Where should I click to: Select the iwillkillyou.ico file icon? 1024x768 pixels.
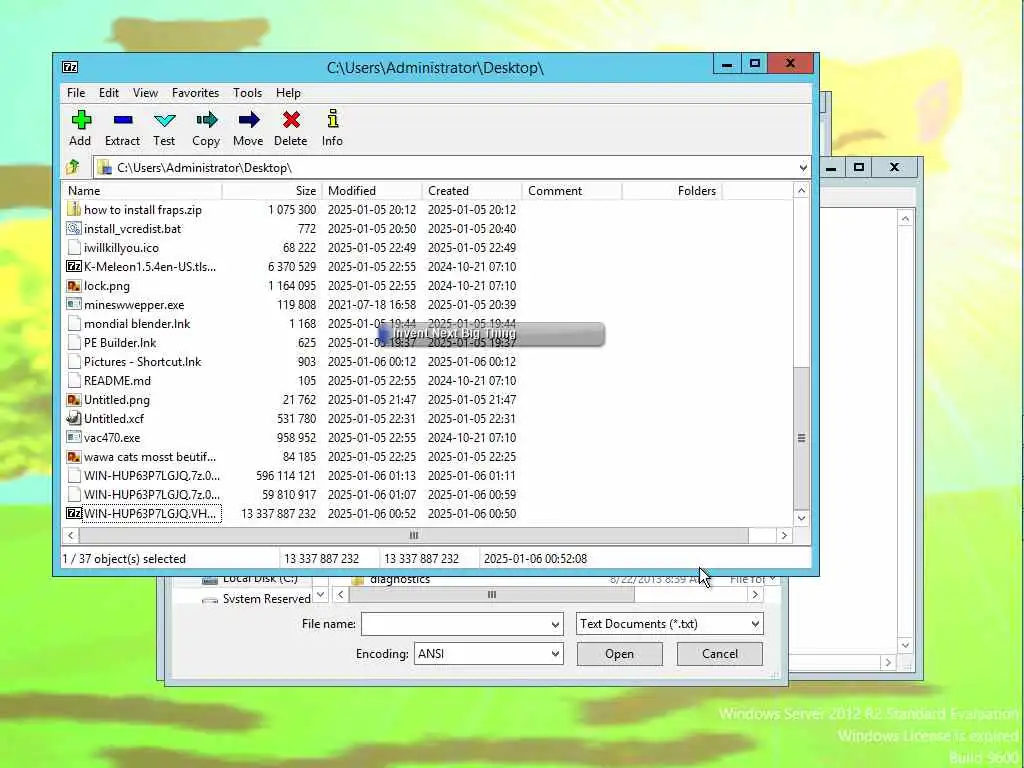pyautogui.click(x=74, y=248)
